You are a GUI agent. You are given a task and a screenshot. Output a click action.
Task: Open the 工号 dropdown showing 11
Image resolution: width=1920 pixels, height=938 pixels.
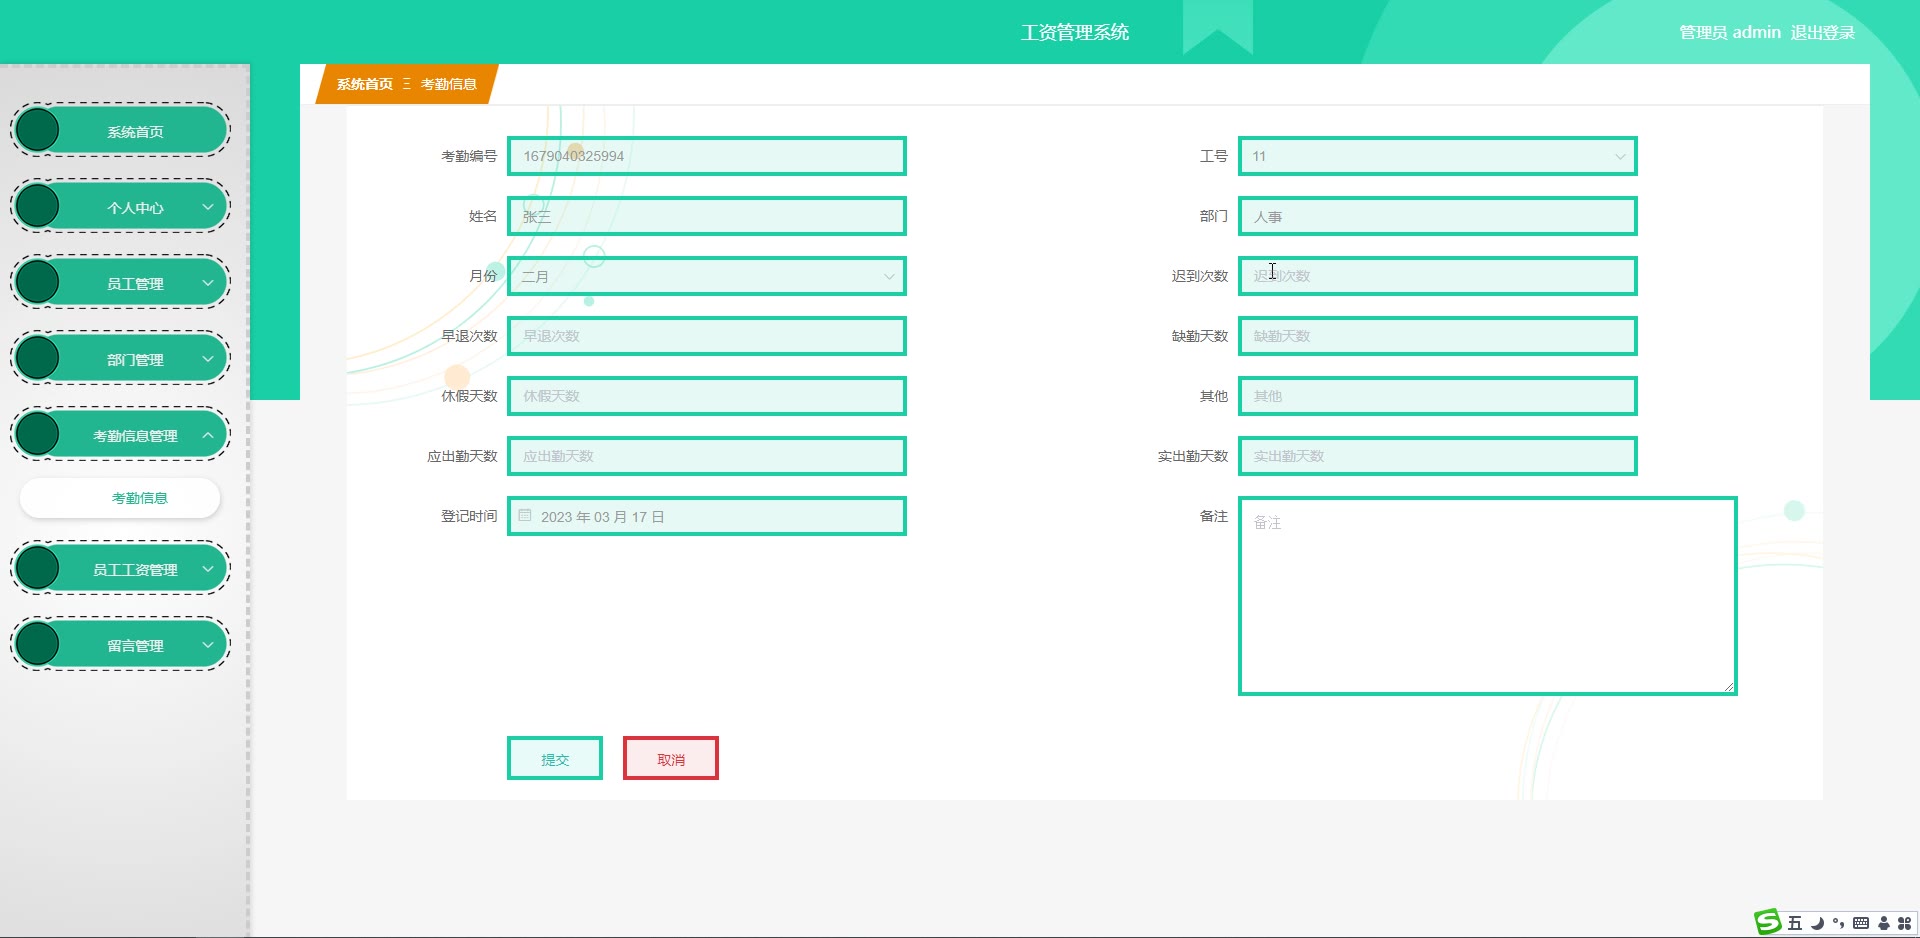(1437, 156)
